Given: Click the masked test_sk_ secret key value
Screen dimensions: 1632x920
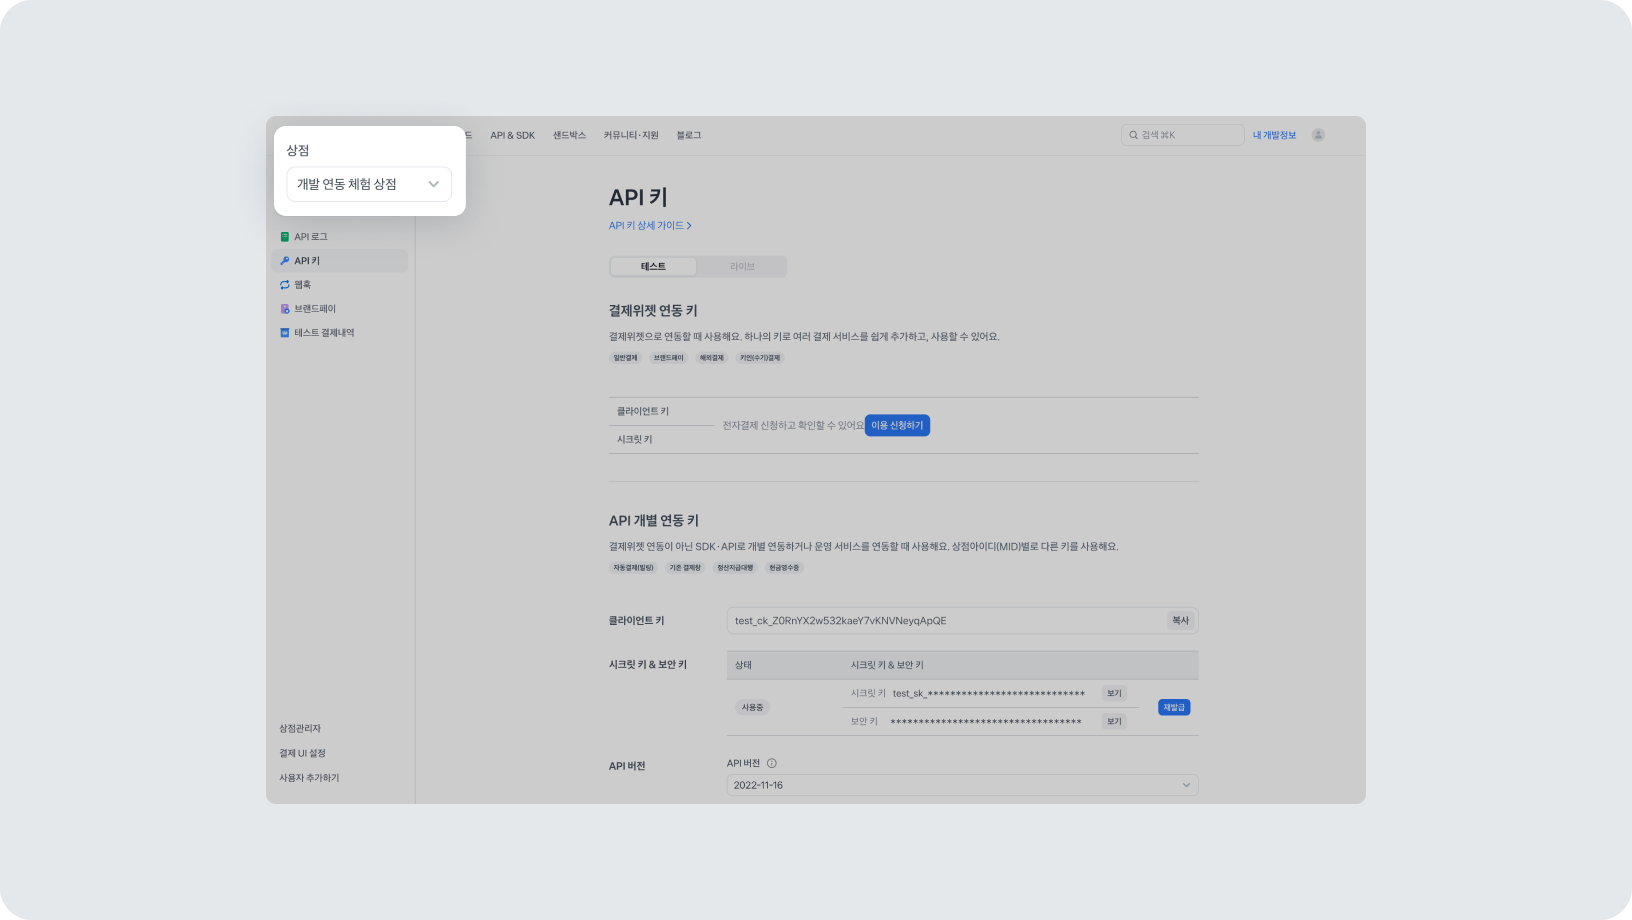Looking at the screenshot, I should coord(988,693).
